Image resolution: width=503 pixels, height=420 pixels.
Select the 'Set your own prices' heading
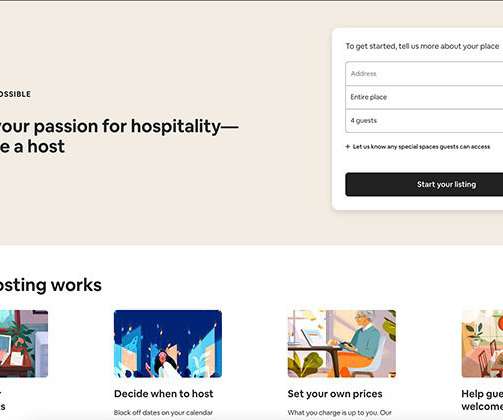(x=335, y=394)
